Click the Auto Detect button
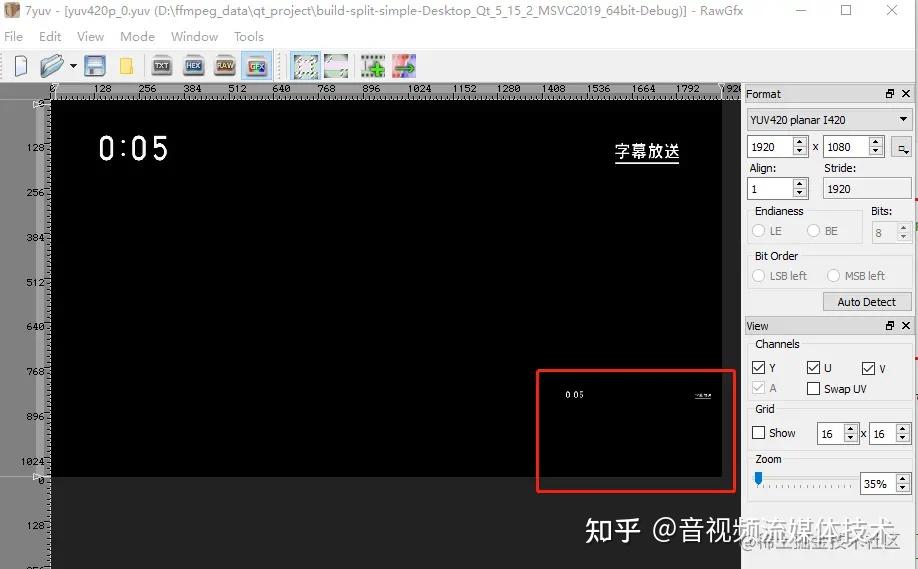Image resolution: width=918 pixels, height=569 pixels. (x=867, y=302)
